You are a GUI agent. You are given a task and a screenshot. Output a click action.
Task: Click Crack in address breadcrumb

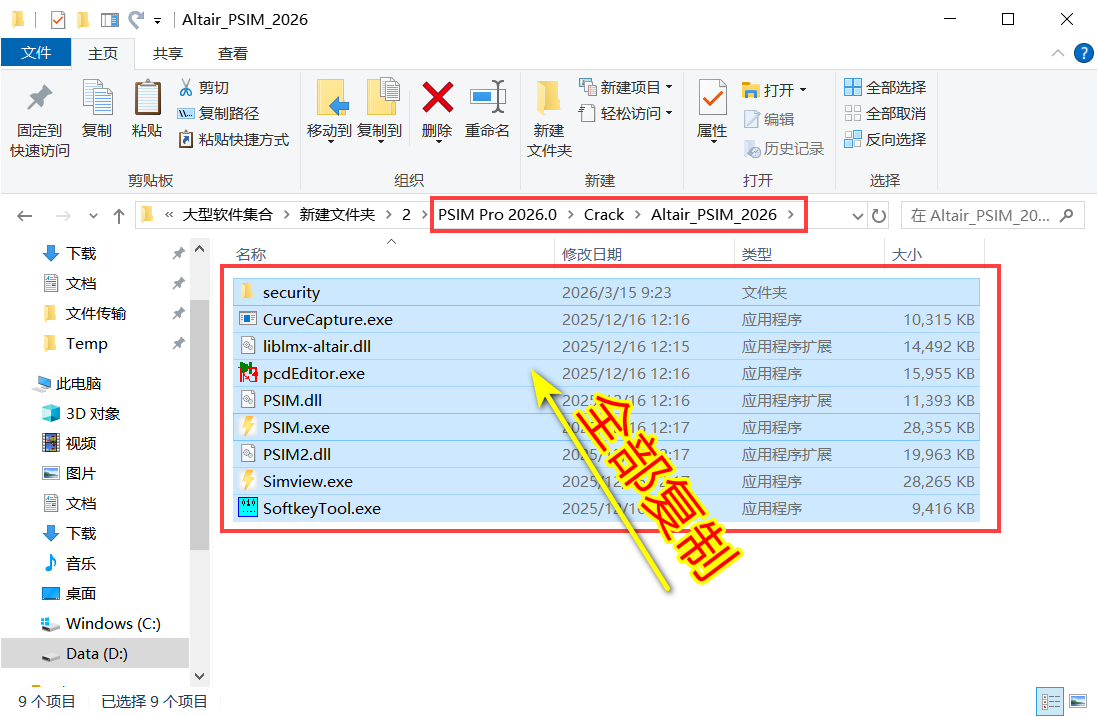point(604,214)
